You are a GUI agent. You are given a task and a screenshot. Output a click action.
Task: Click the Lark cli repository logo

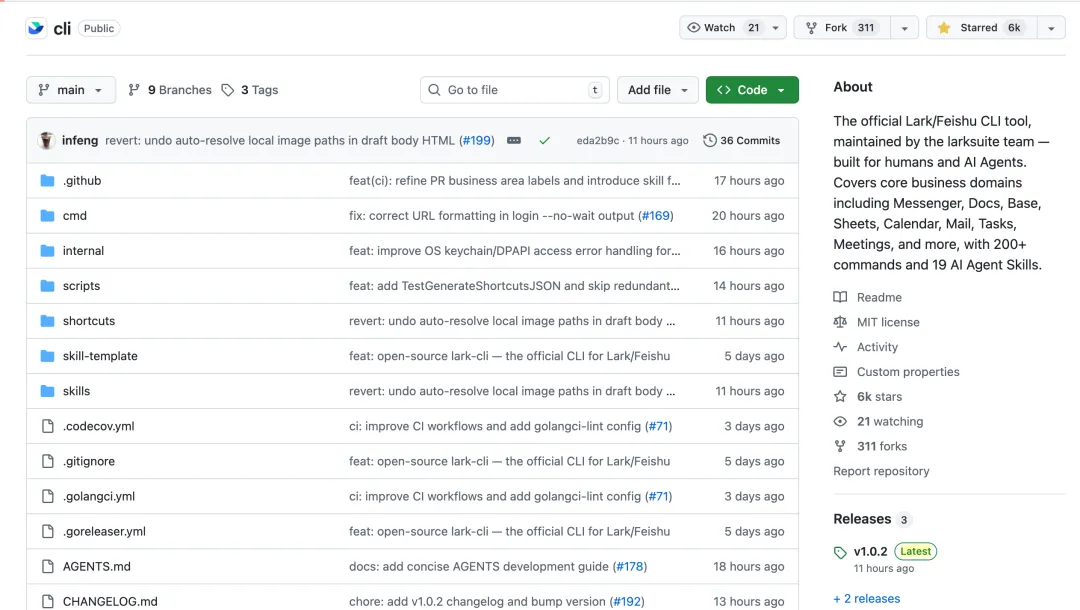[x=36, y=28]
